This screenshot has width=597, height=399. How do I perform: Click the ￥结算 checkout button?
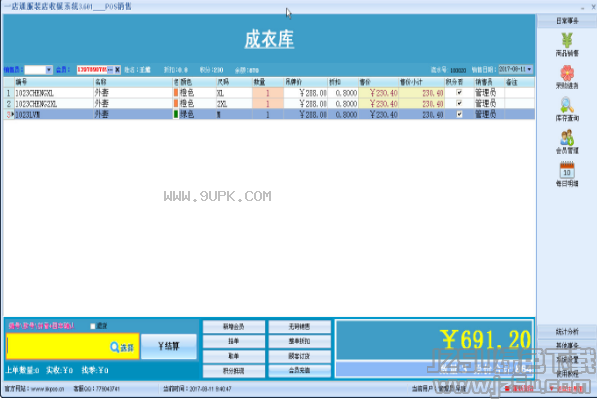[x=169, y=346]
